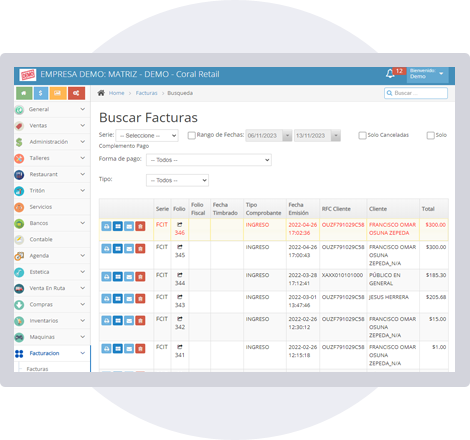
Task: Delete invoice folio 343
Action: (x=140, y=299)
